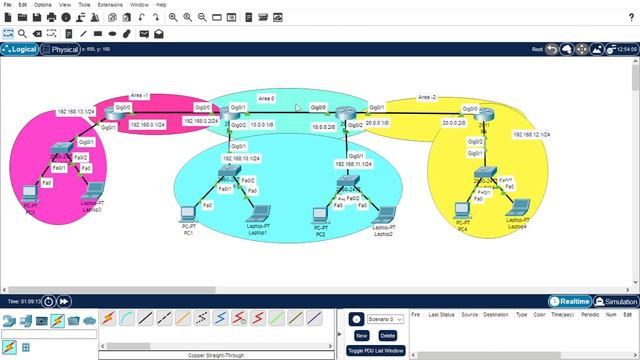
Task: Select the Network Devices category icon
Action: [x=9, y=321]
